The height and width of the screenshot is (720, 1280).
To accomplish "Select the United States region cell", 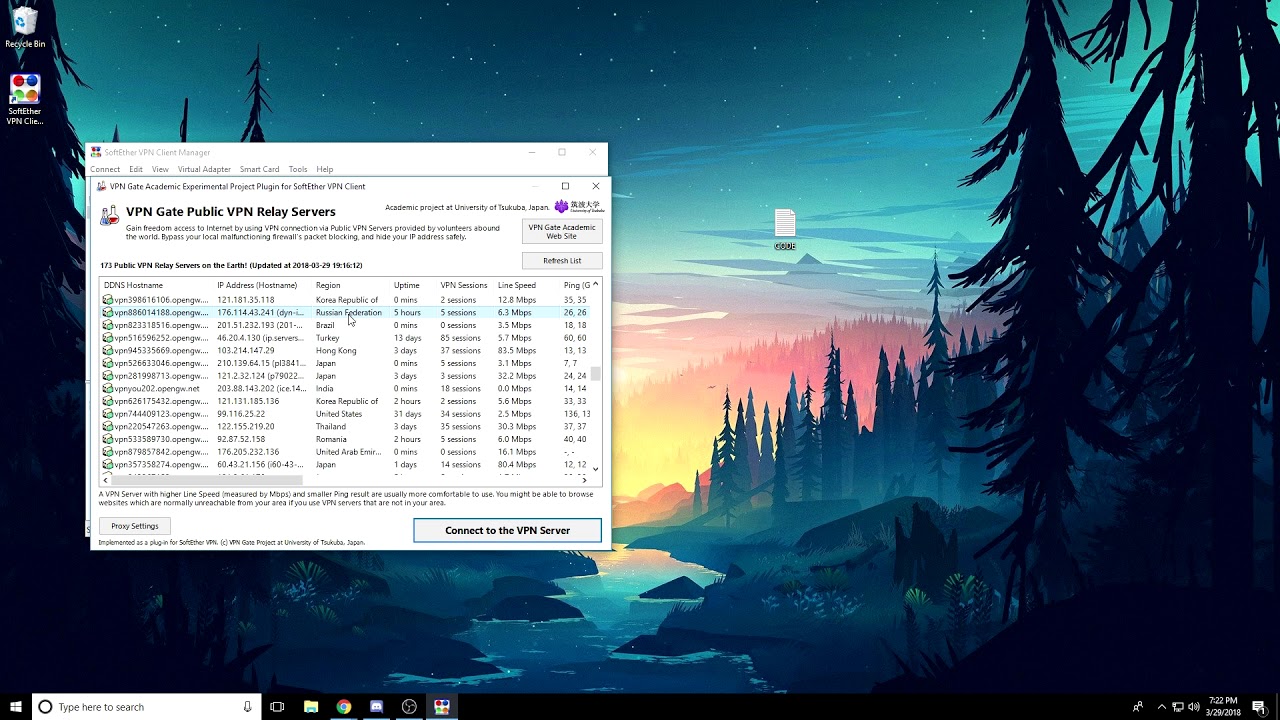I will click(x=339, y=414).
